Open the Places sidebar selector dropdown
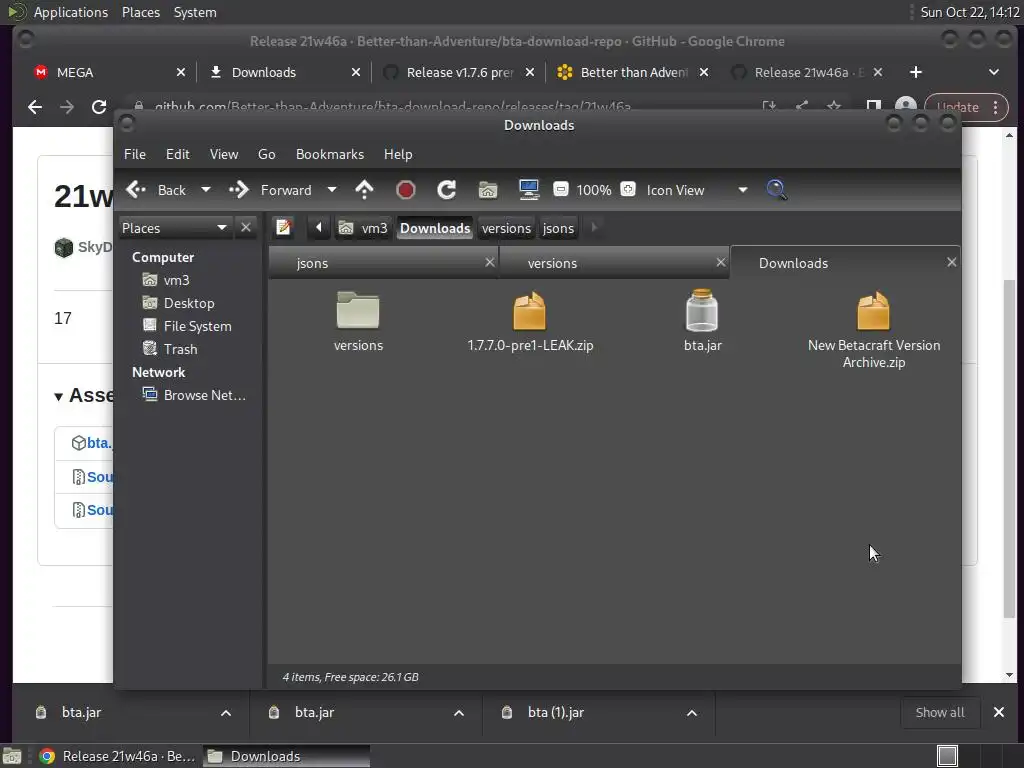Viewport: 1024px width, 768px height. 174,227
